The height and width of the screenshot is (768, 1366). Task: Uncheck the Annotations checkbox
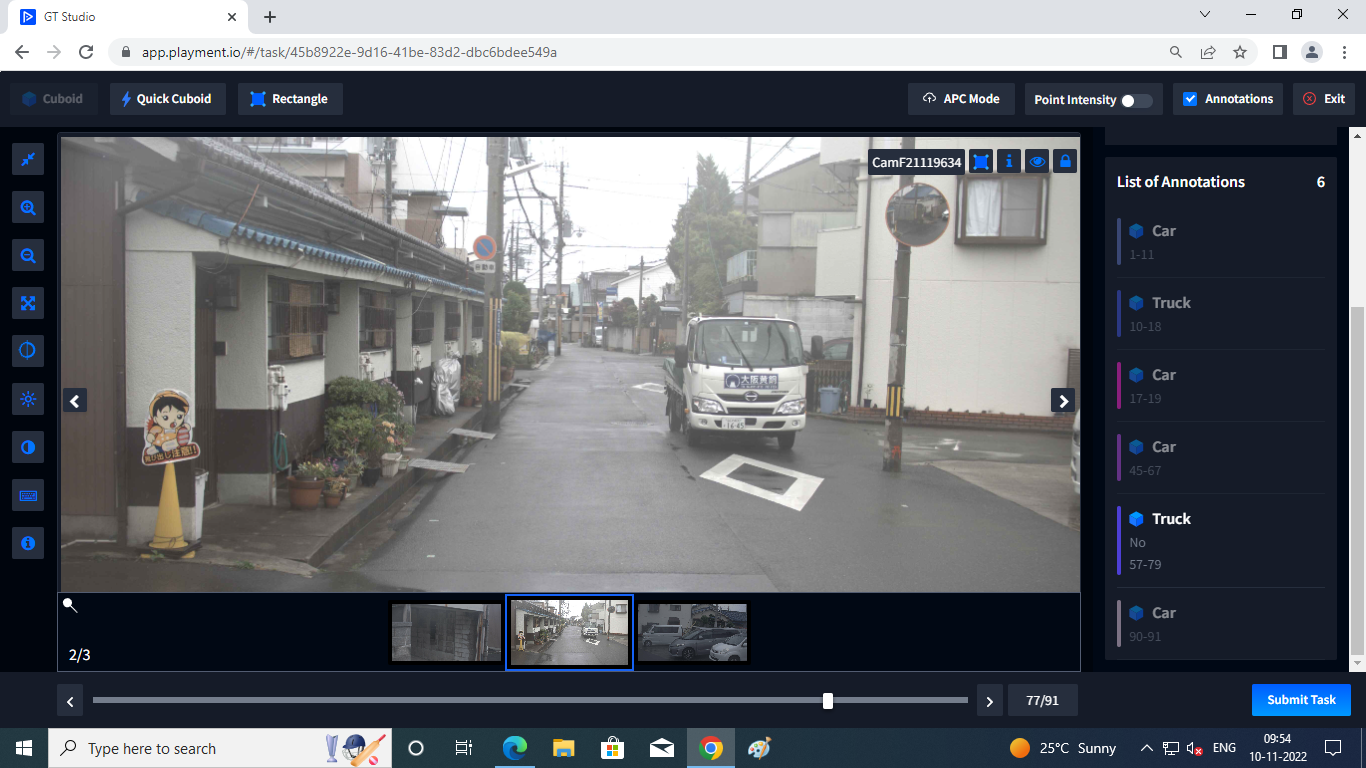pyautogui.click(x=1190, y=99)
